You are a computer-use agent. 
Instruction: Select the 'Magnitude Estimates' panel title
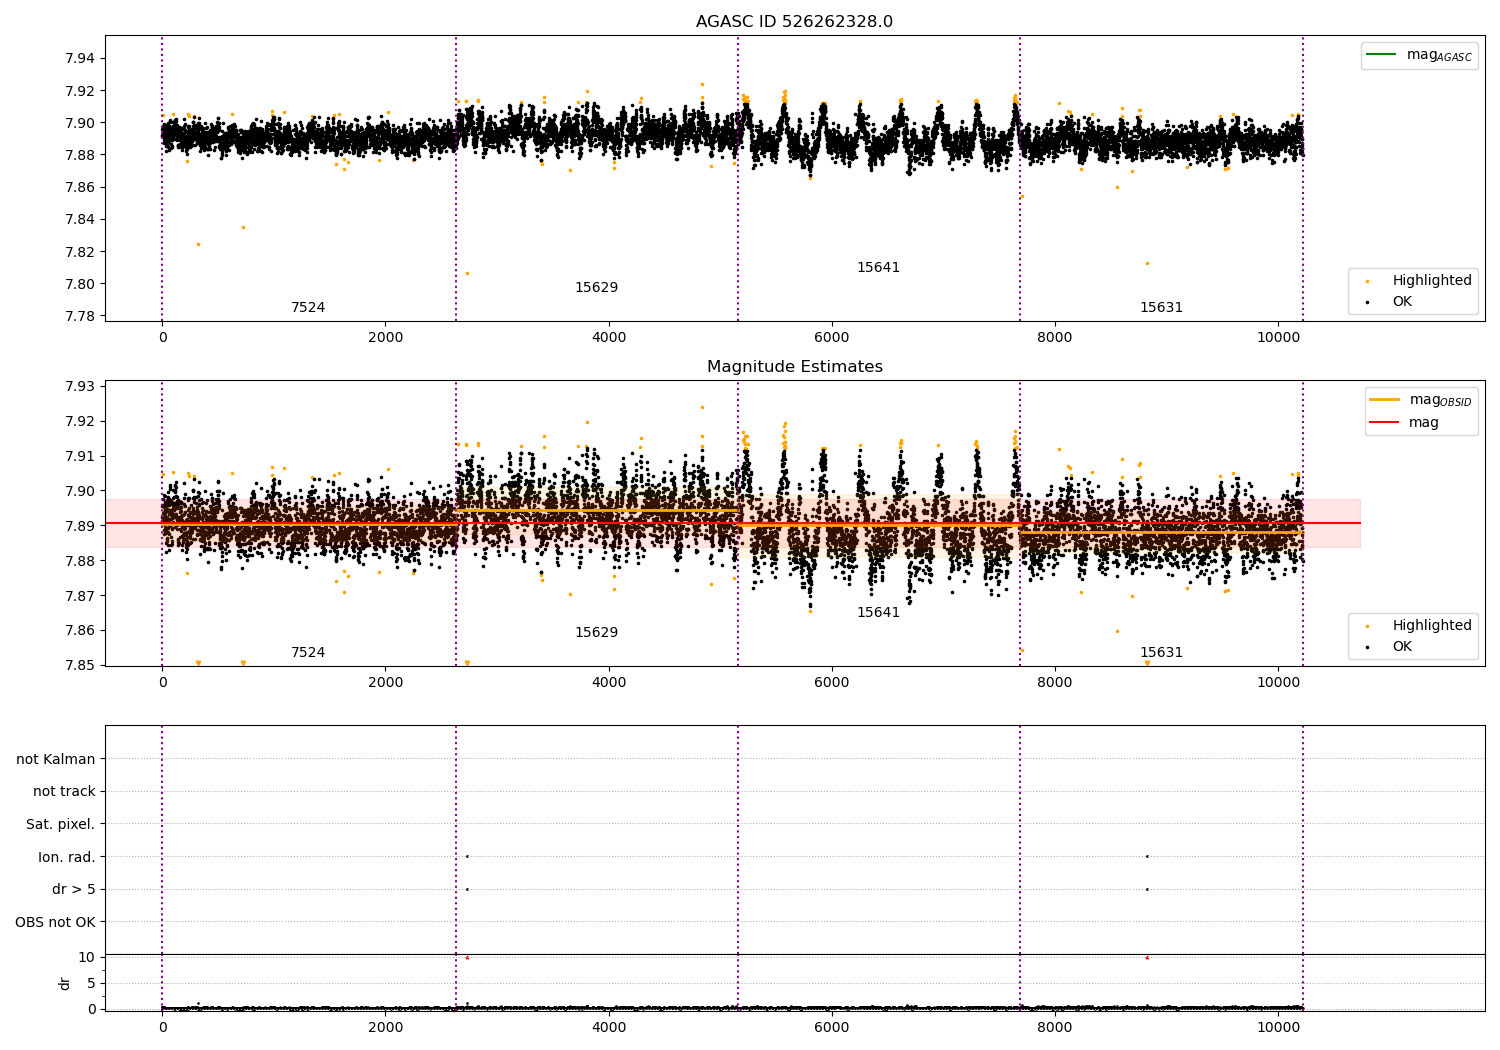794,367
